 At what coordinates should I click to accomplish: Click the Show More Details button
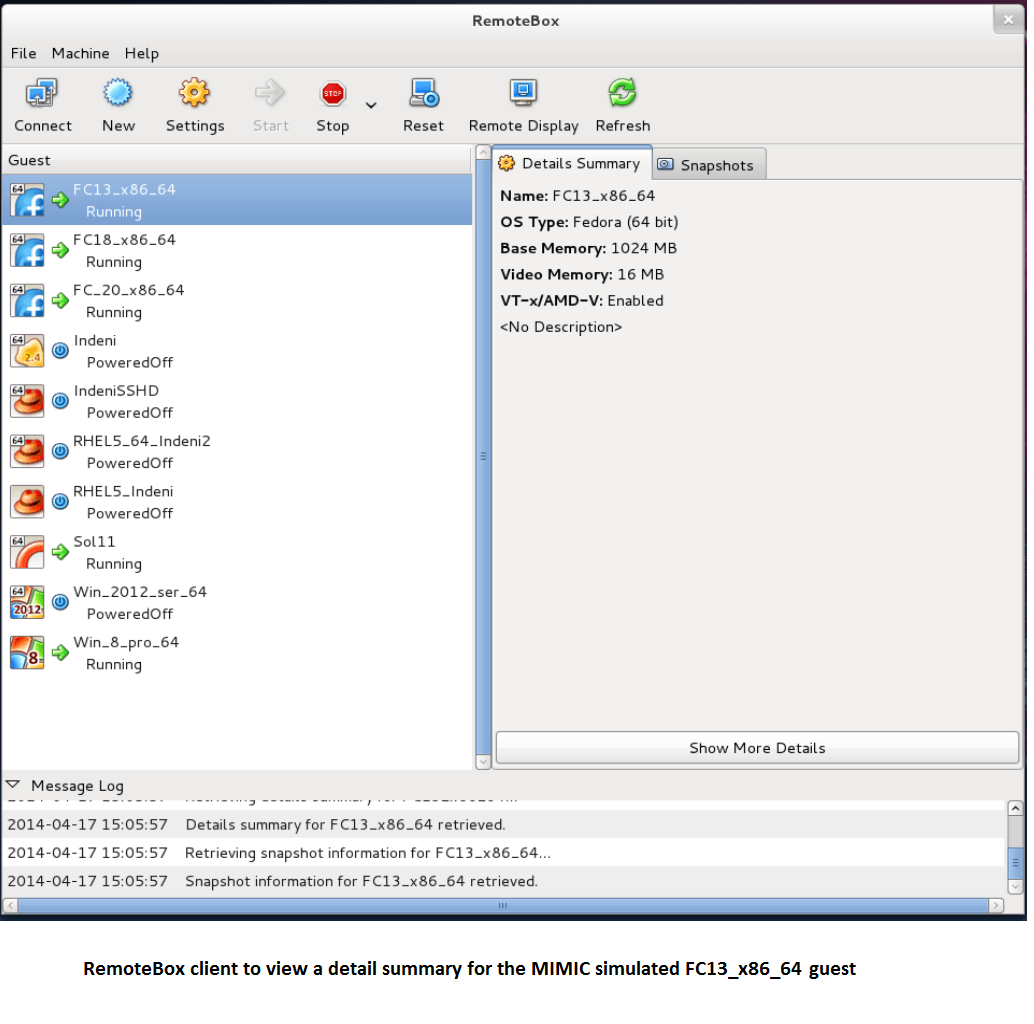tap(757, 748)
